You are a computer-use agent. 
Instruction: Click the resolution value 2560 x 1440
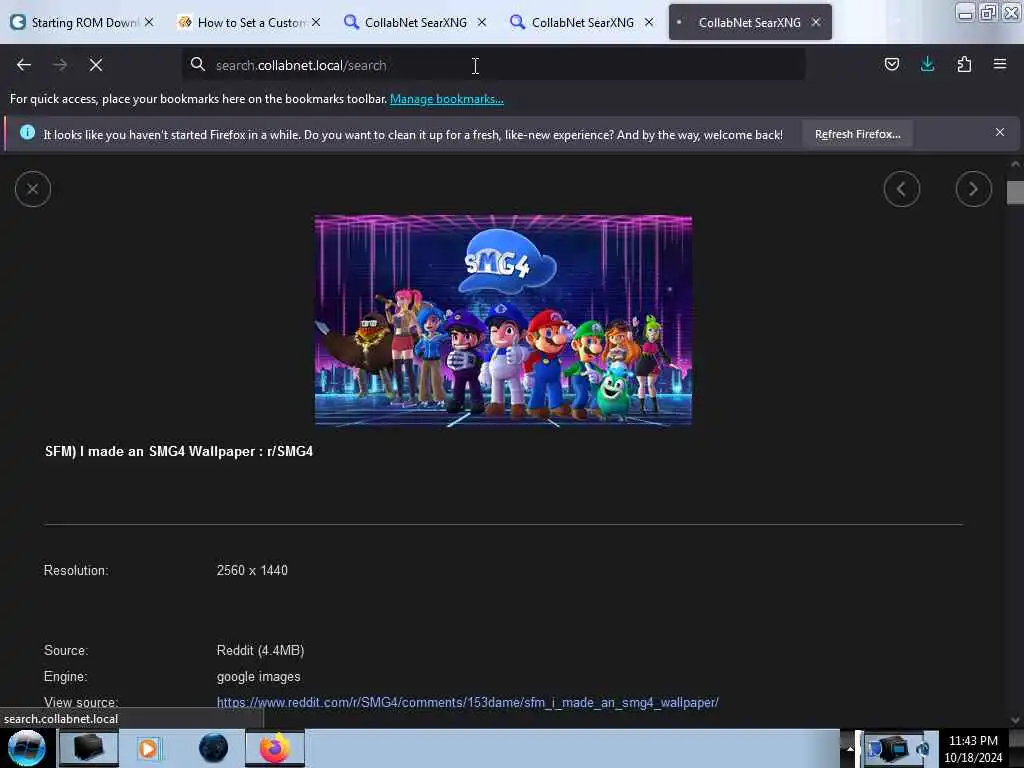point(252,570)
